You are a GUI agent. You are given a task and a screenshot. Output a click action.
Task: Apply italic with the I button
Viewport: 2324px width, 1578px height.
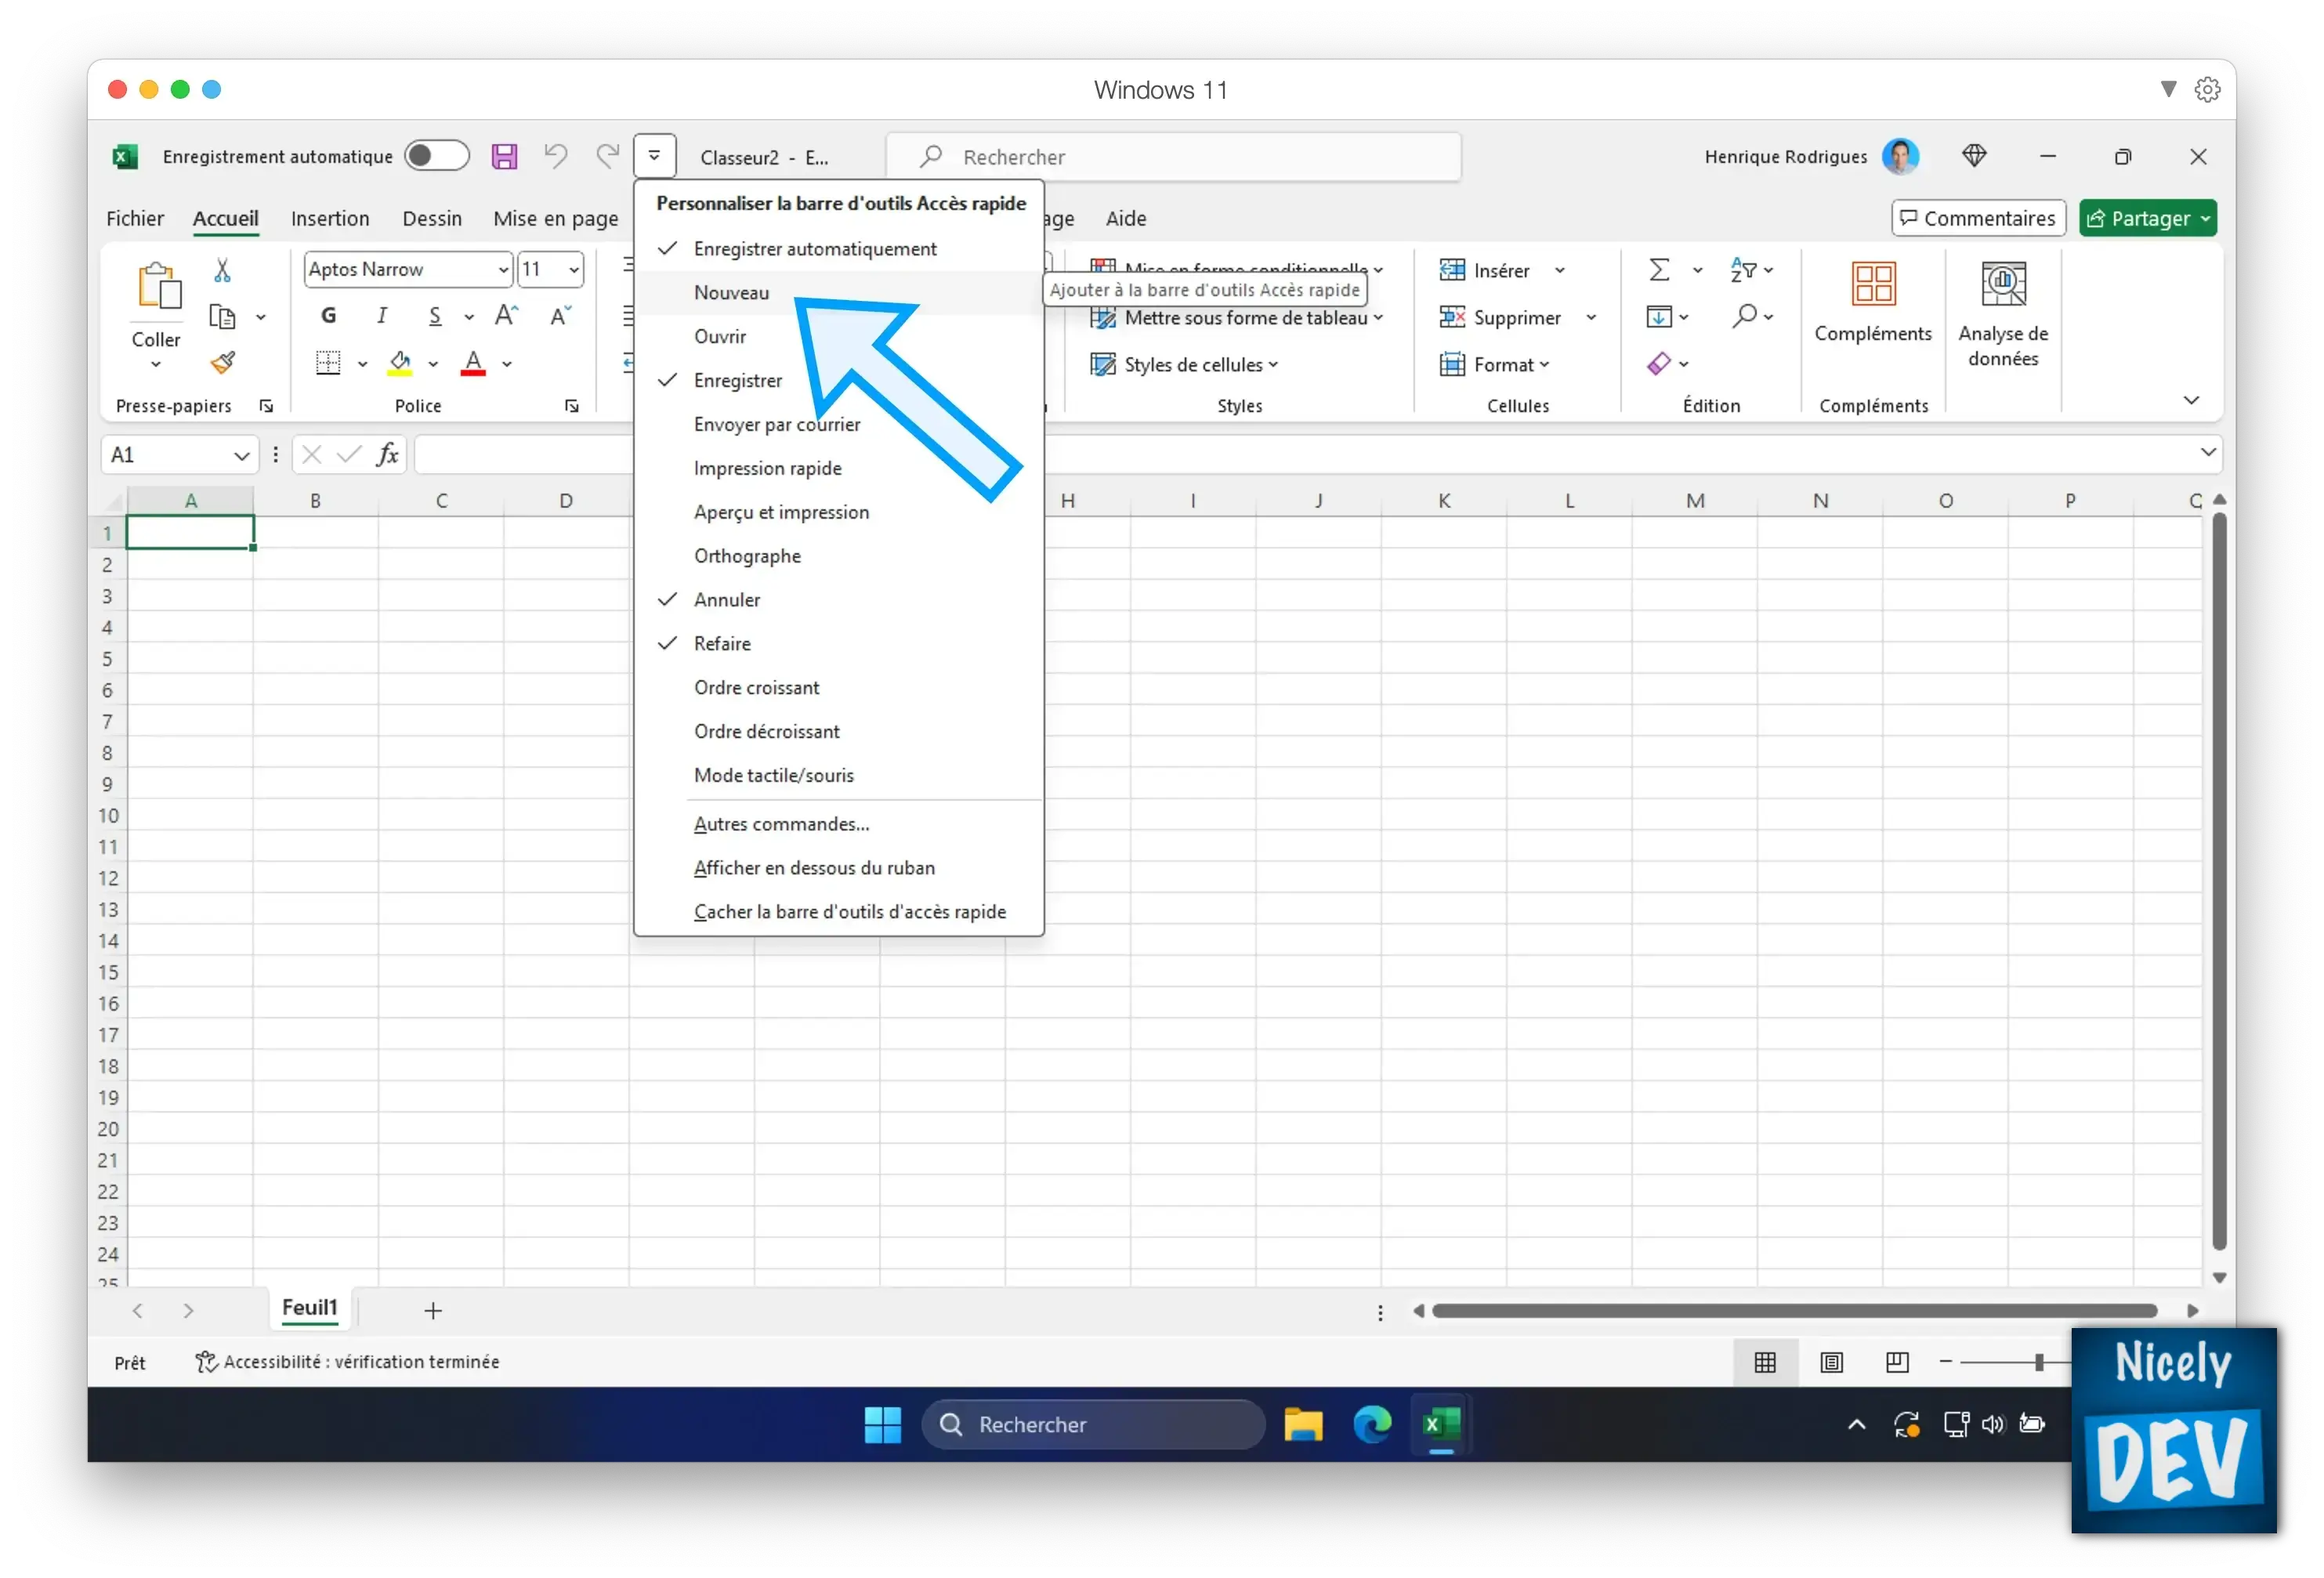point(382,315)
